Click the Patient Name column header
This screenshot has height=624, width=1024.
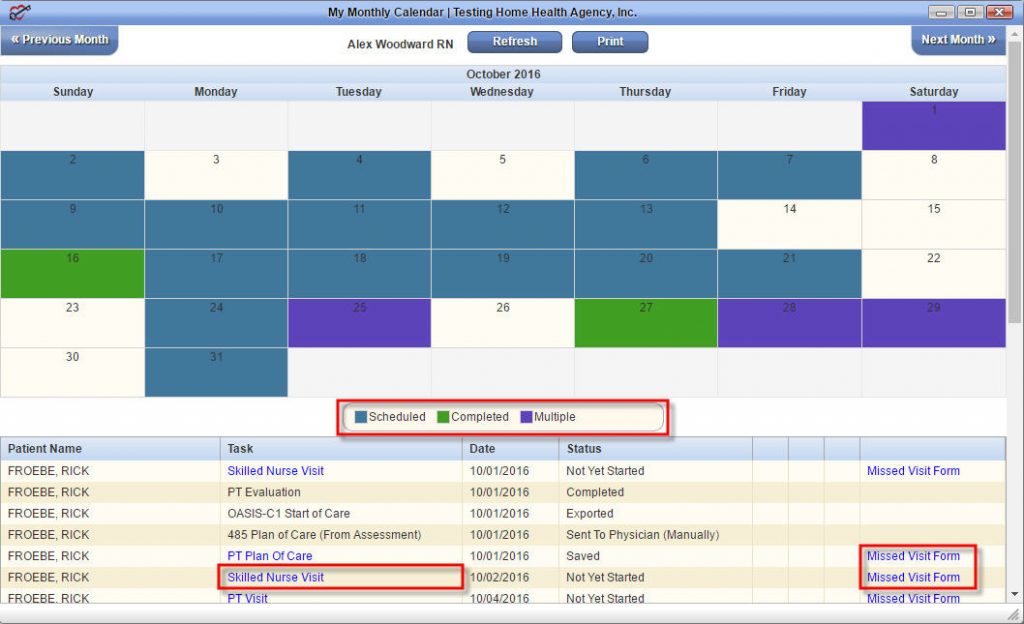(x=110, y=449)
